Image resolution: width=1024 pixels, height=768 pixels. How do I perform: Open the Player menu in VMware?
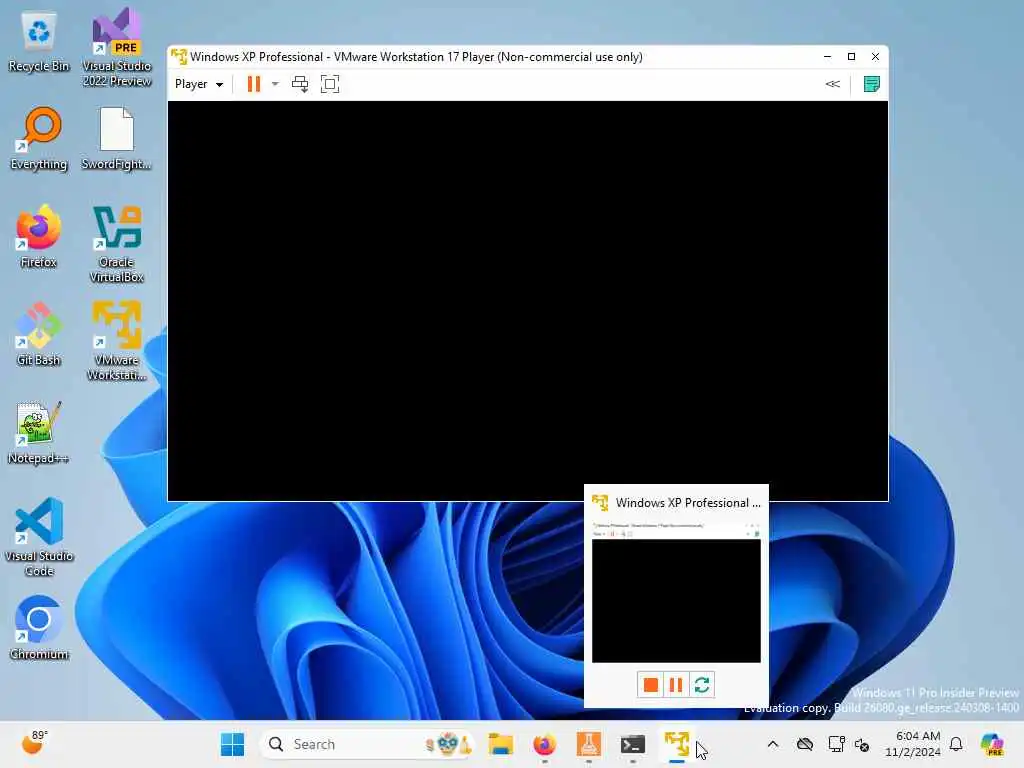pyautogui.click(x=199, y=84)
